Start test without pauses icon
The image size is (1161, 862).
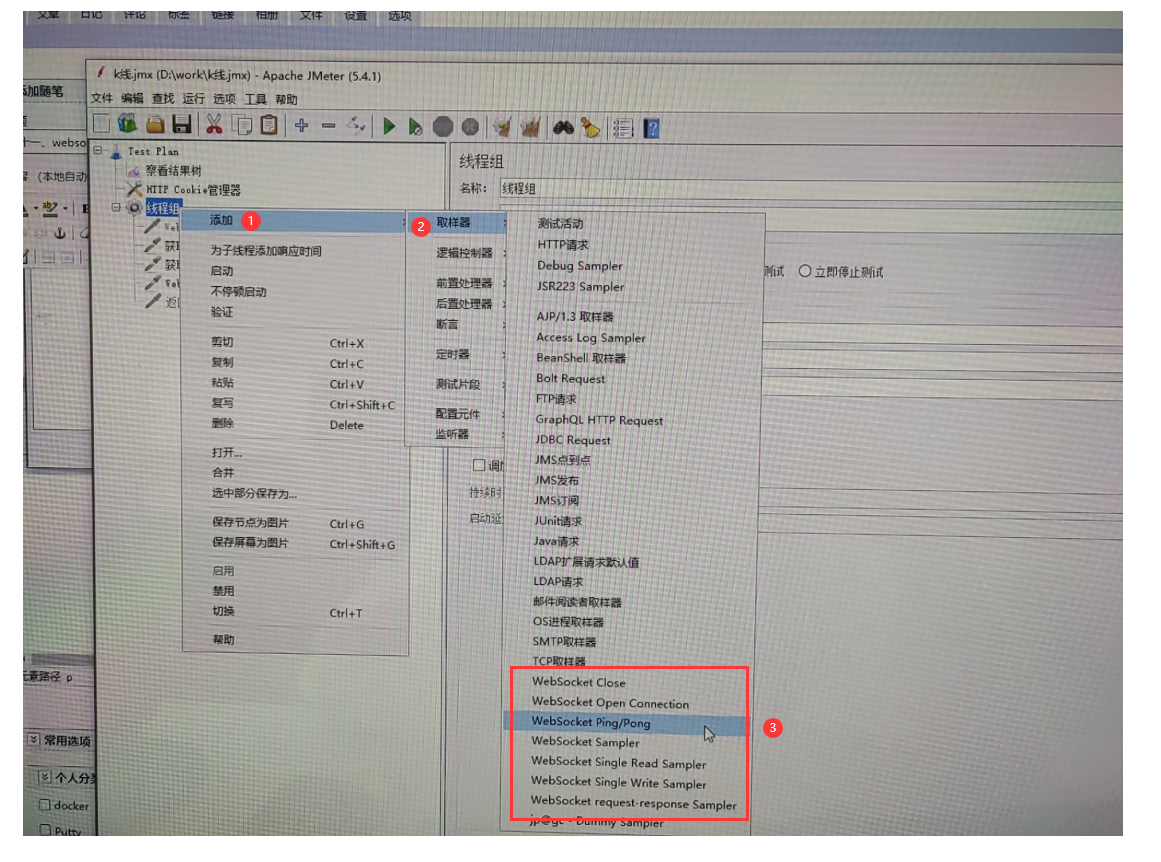point(415,127)
